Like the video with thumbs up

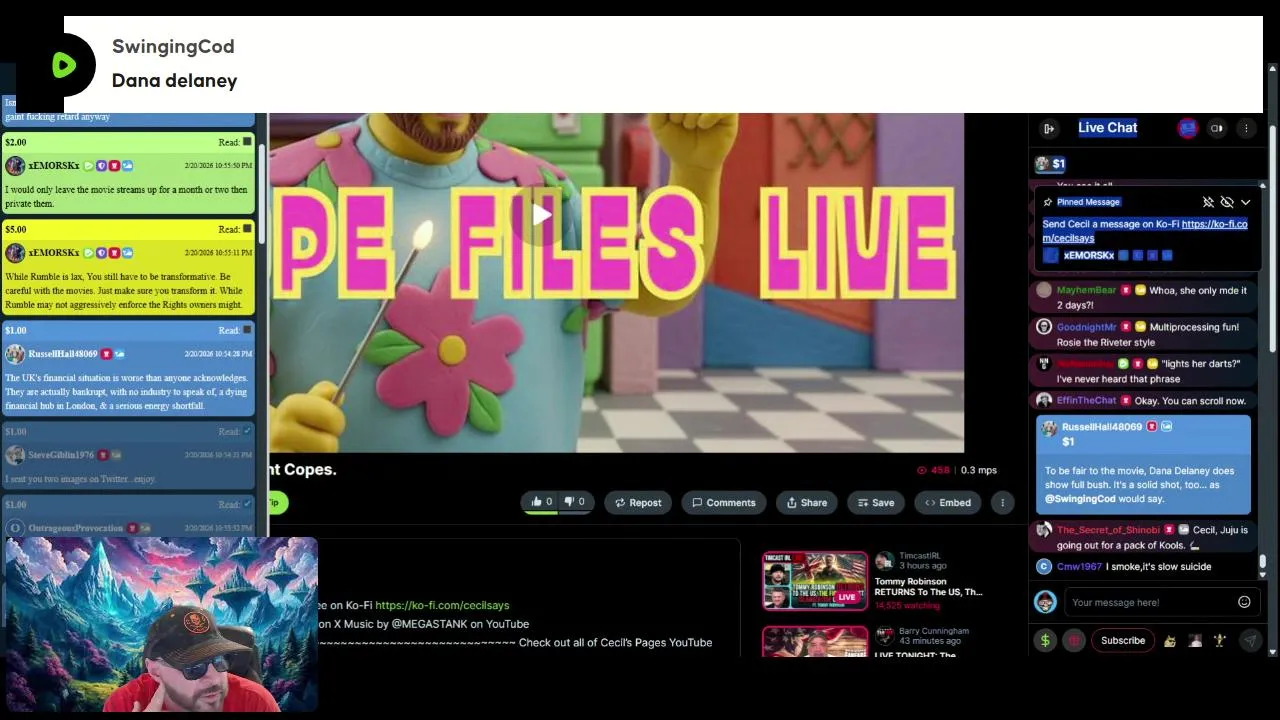[541, 502]
